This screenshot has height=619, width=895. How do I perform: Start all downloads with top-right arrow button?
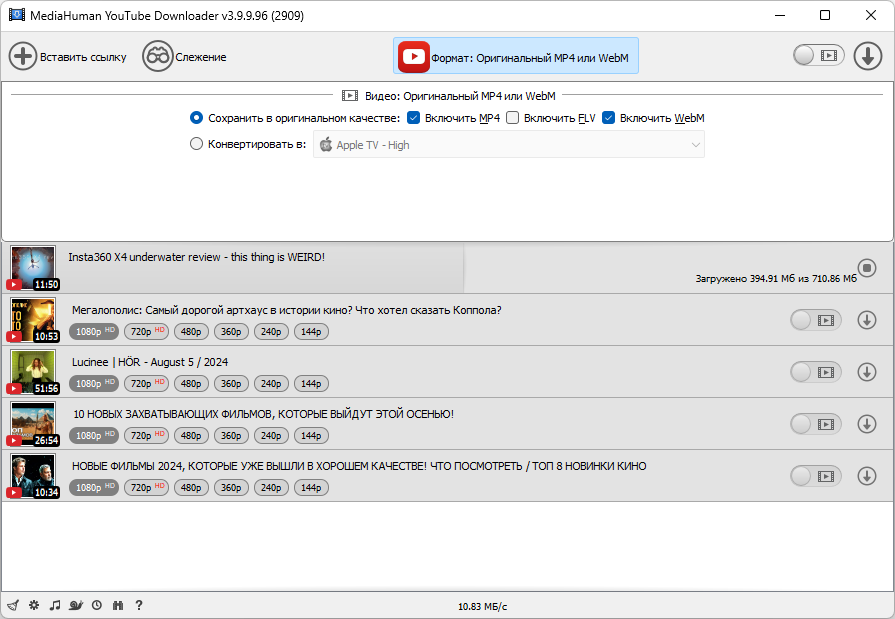pos(868,56)
